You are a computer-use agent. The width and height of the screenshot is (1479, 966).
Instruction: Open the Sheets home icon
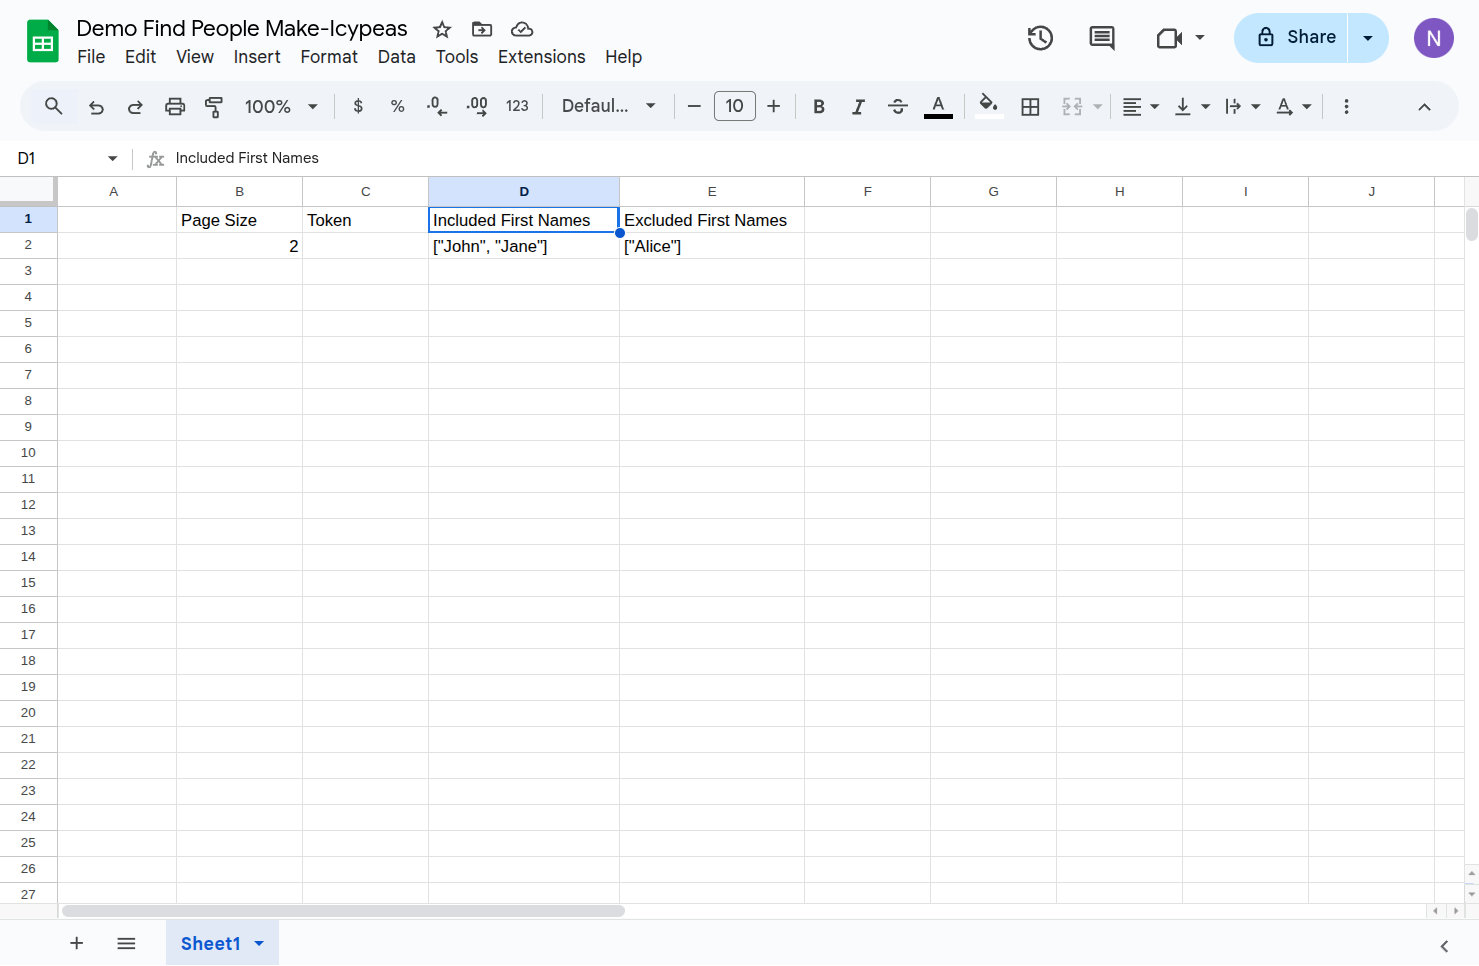[42, 41]
